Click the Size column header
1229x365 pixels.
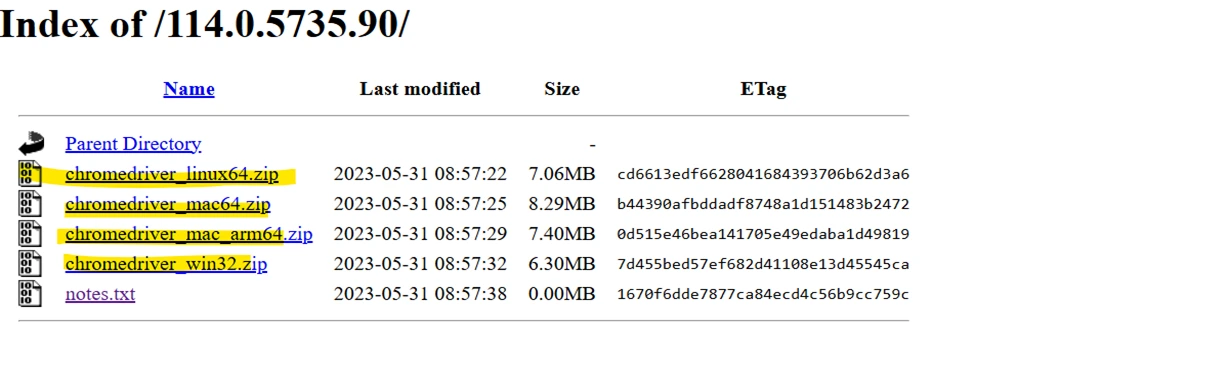(562, 89)
